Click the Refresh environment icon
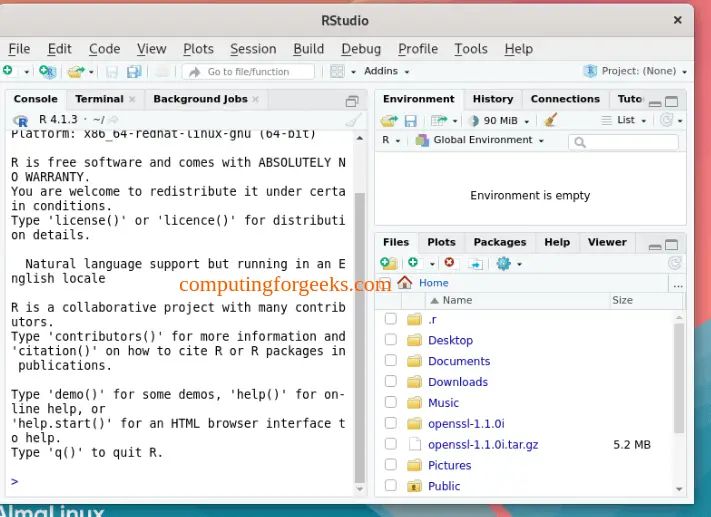This screenshot has height=517, width=711. 667,120
